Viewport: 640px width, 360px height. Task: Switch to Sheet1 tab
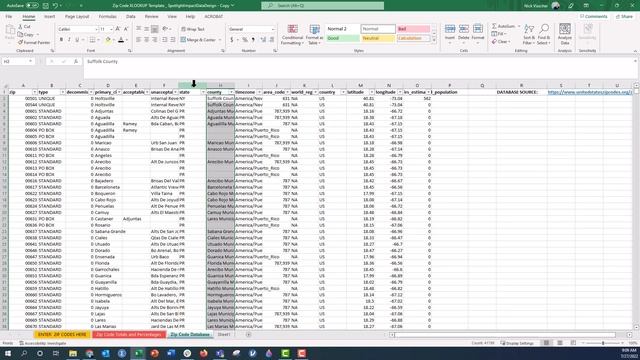[x=224, y=334]
